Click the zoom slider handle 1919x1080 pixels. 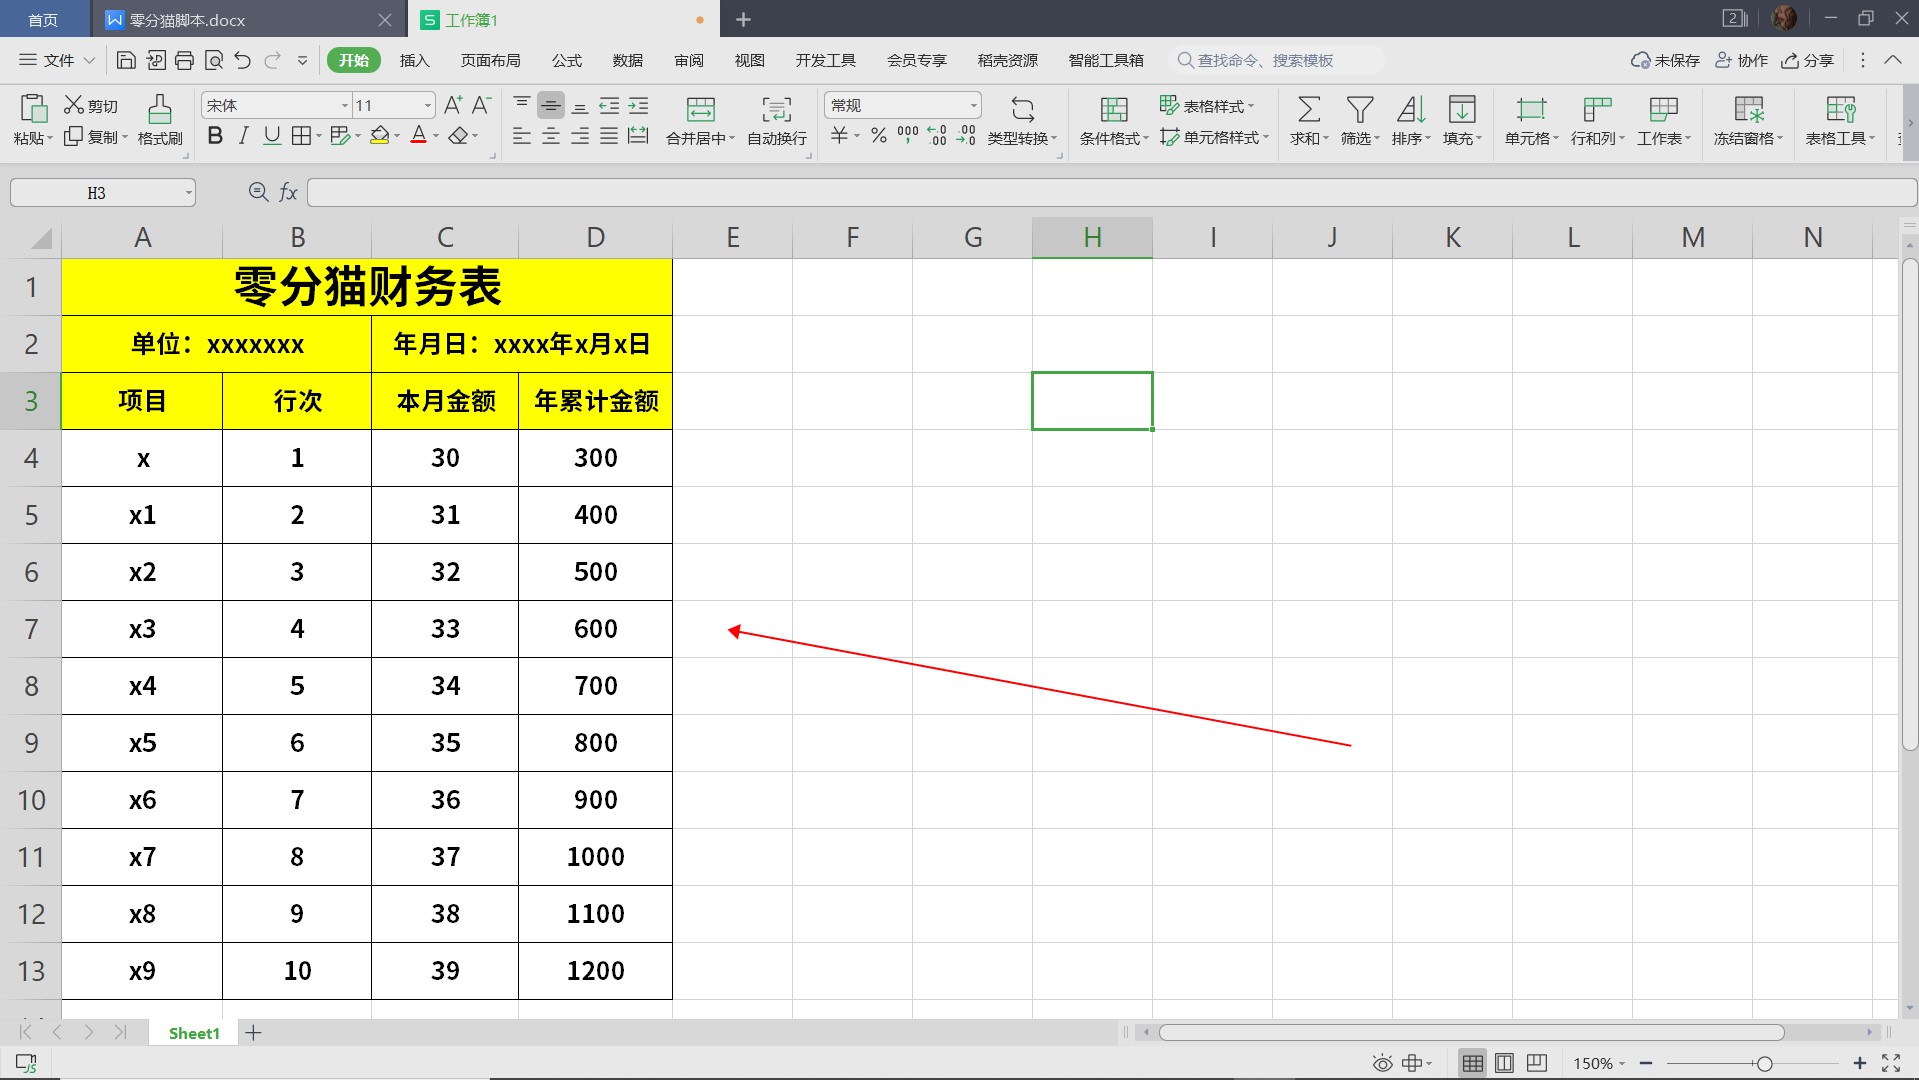pyautogui.click(x=1764, y=1064)
